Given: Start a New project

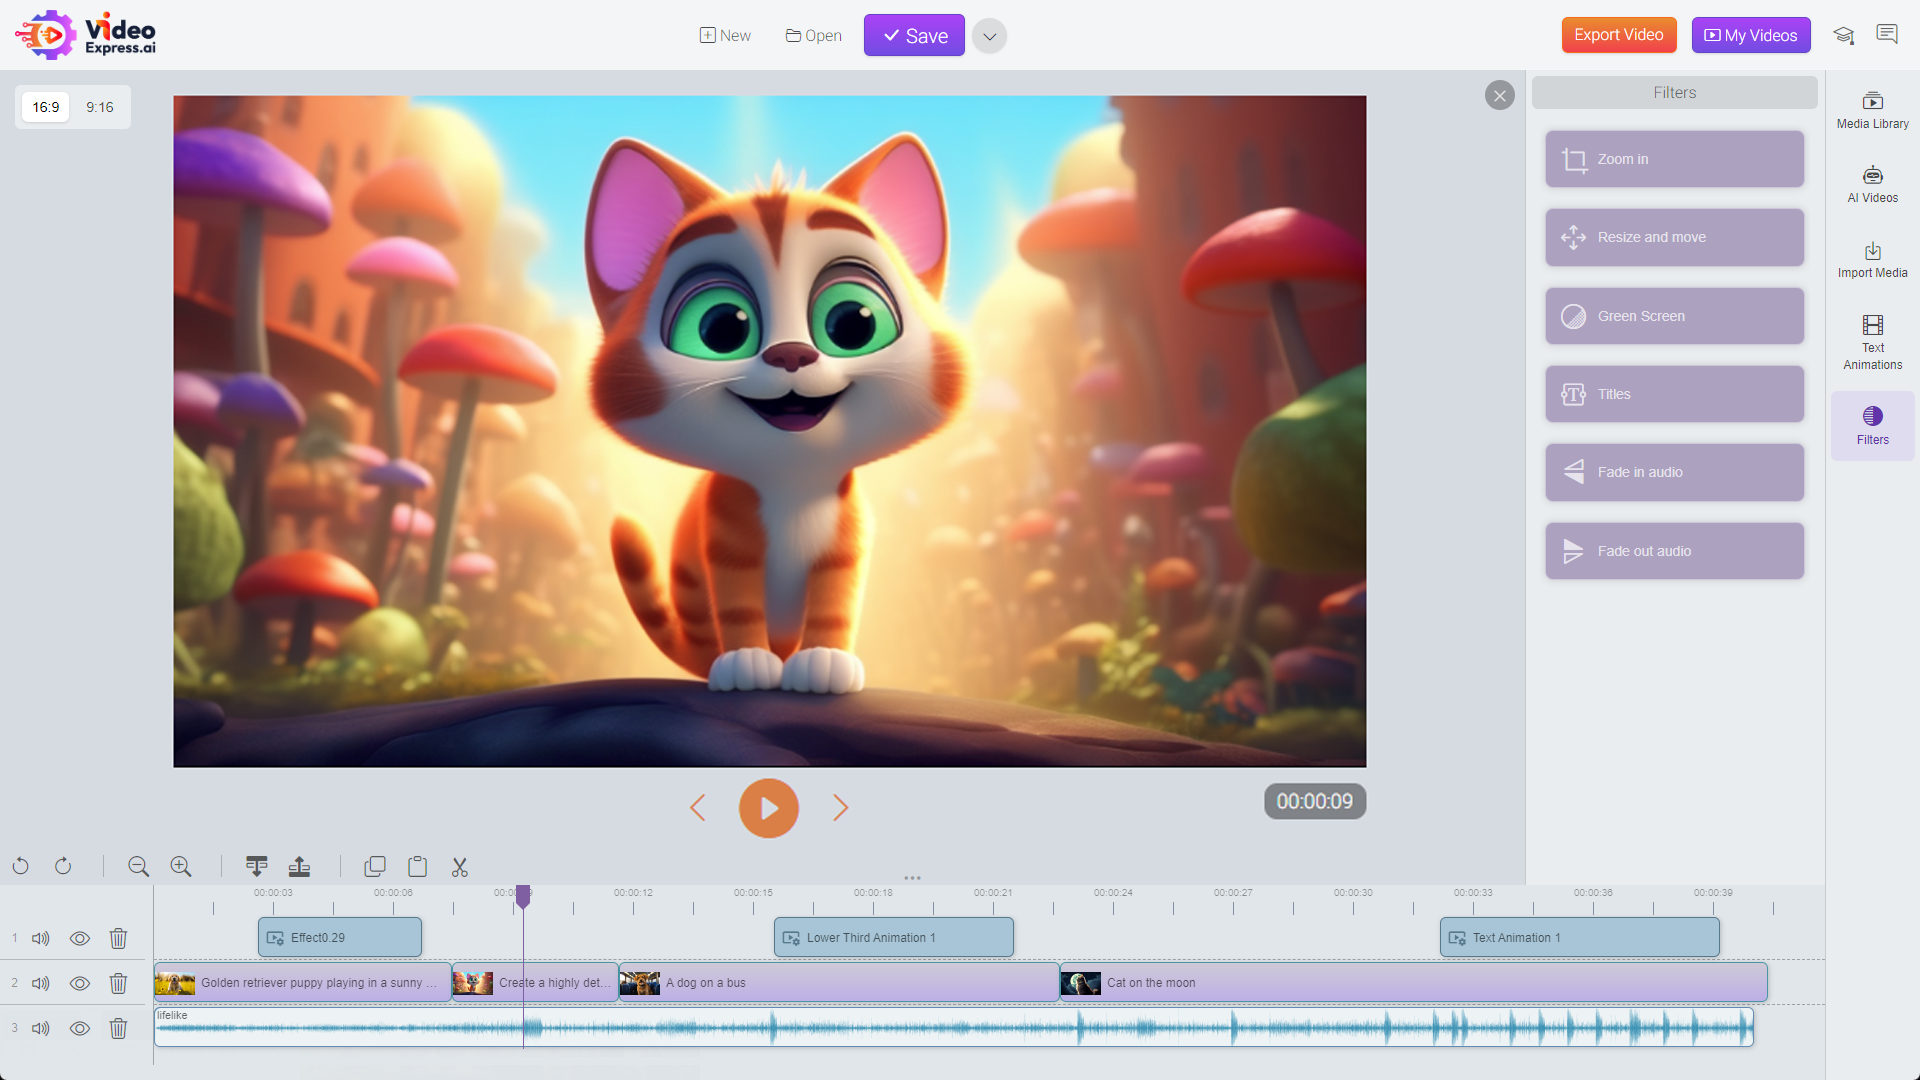Looking at the screenshot, I should click(724, 35).
